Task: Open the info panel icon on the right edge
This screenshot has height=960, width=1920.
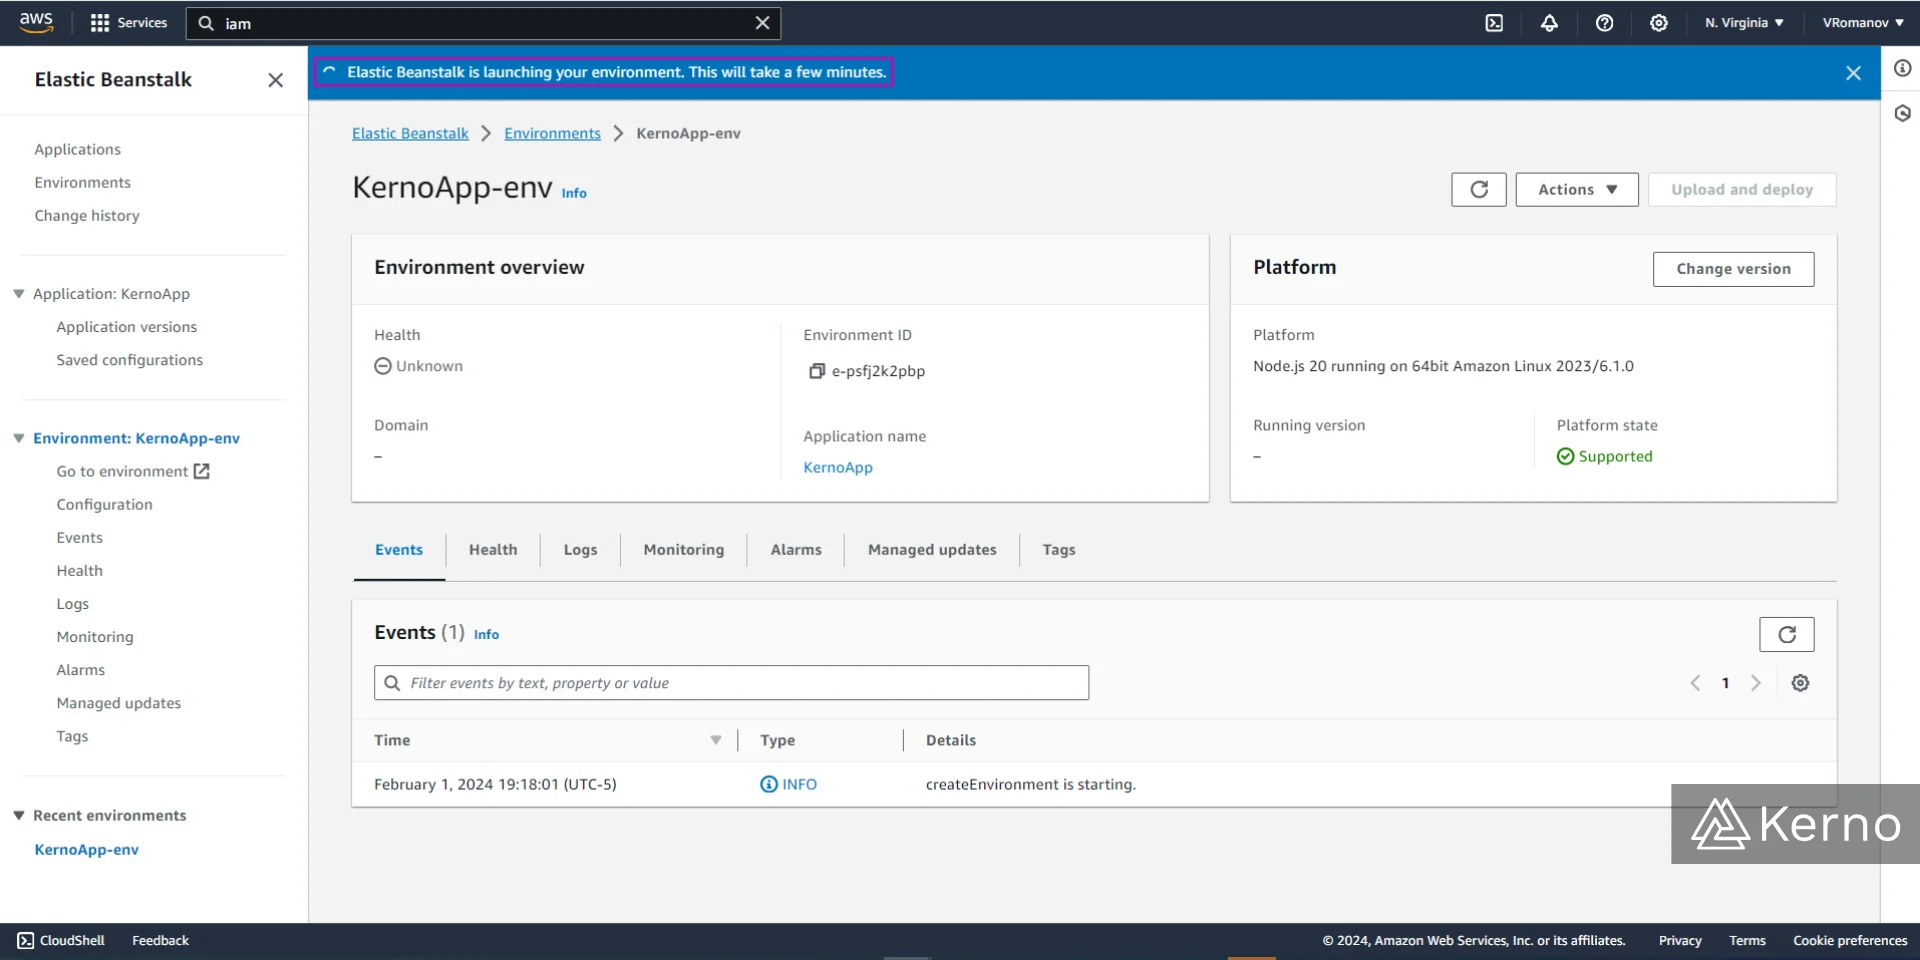Action: point(1902,68)
